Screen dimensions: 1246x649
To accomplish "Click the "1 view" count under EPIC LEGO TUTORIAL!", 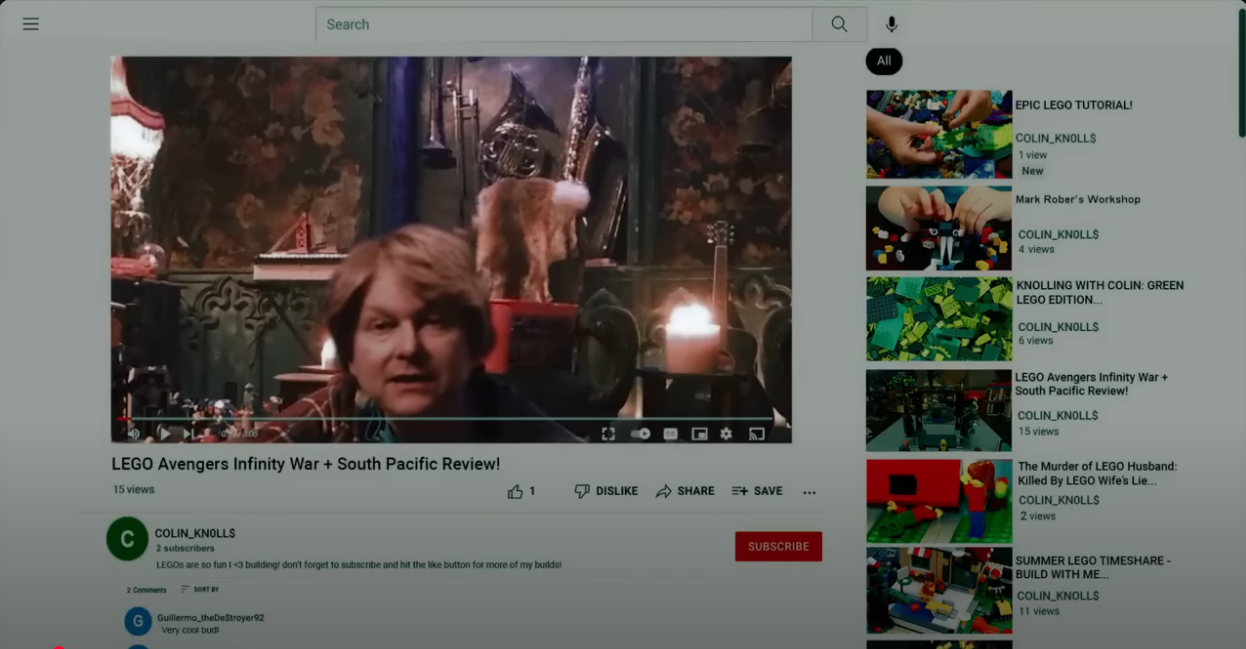I will (x=1033, y=155).
